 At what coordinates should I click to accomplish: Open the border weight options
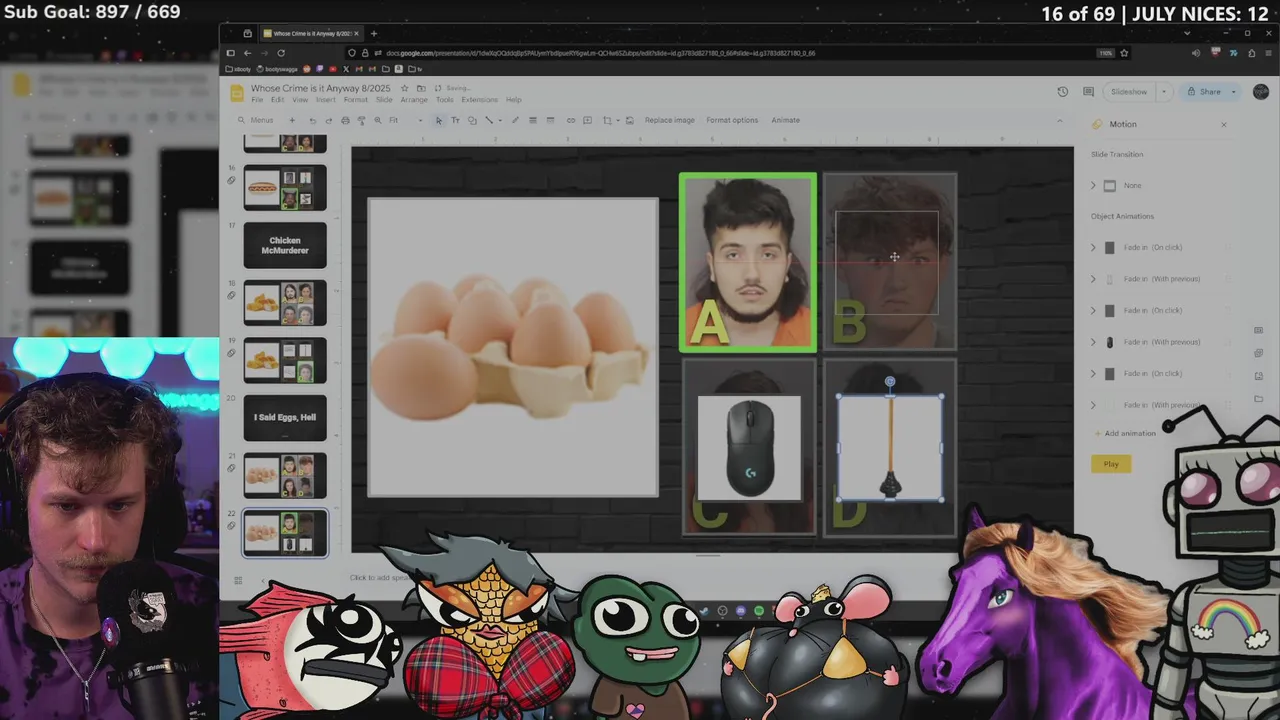tap(532, 120)
